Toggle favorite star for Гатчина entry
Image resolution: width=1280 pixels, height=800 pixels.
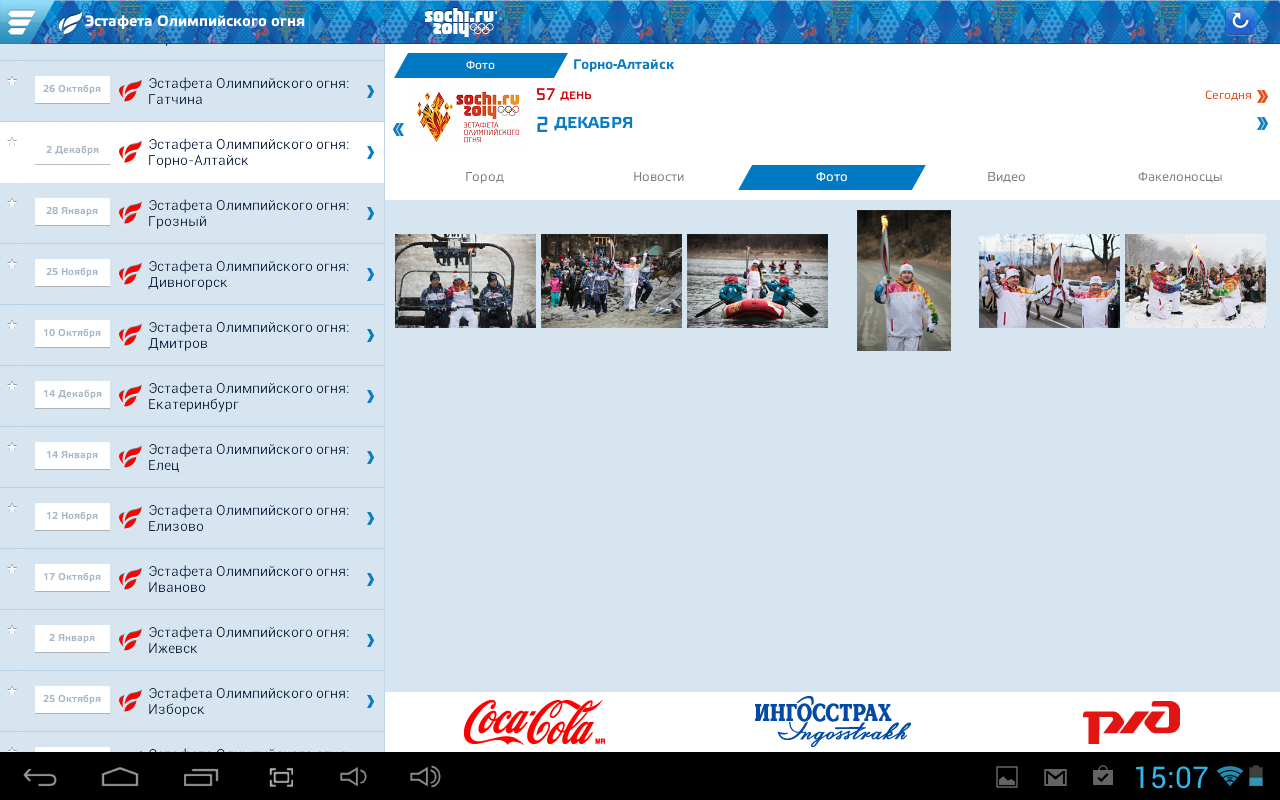(12, 80)
